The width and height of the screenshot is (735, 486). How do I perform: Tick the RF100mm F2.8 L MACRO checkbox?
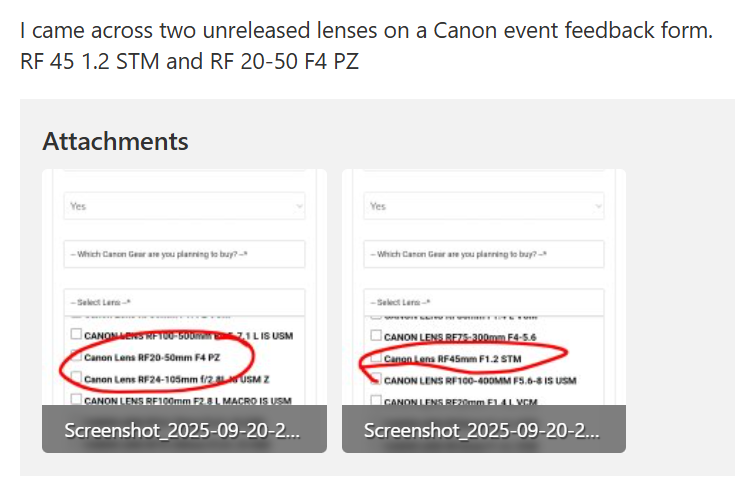(x=76, y=399)
